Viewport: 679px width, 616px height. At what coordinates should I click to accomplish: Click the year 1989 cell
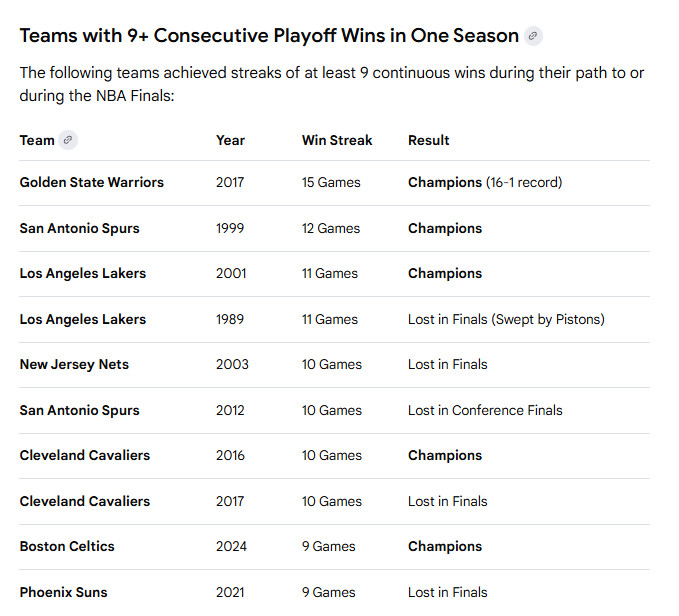[x=230, y=320]
